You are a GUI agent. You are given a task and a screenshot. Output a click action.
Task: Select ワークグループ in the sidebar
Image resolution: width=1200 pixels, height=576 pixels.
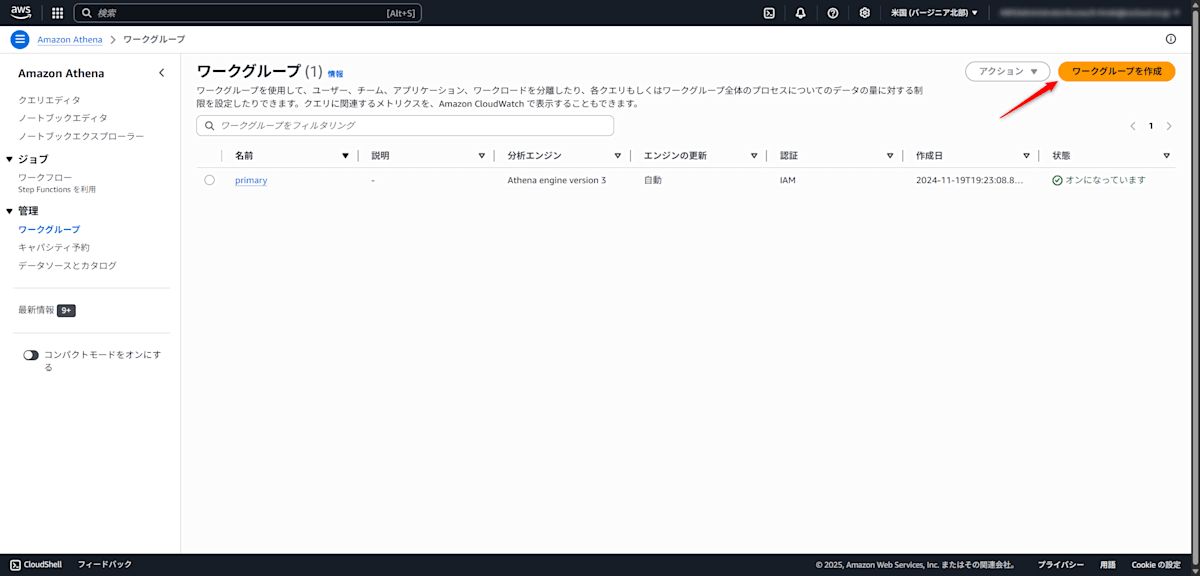point(49,230)
